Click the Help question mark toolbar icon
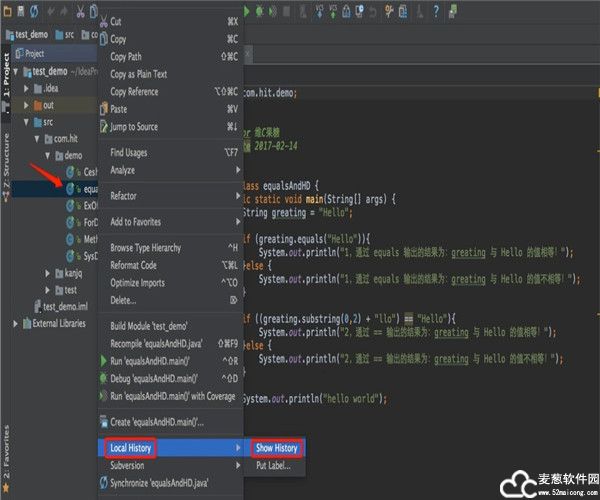The height and width of the screenshot is (500, 600). click(434, 10)
